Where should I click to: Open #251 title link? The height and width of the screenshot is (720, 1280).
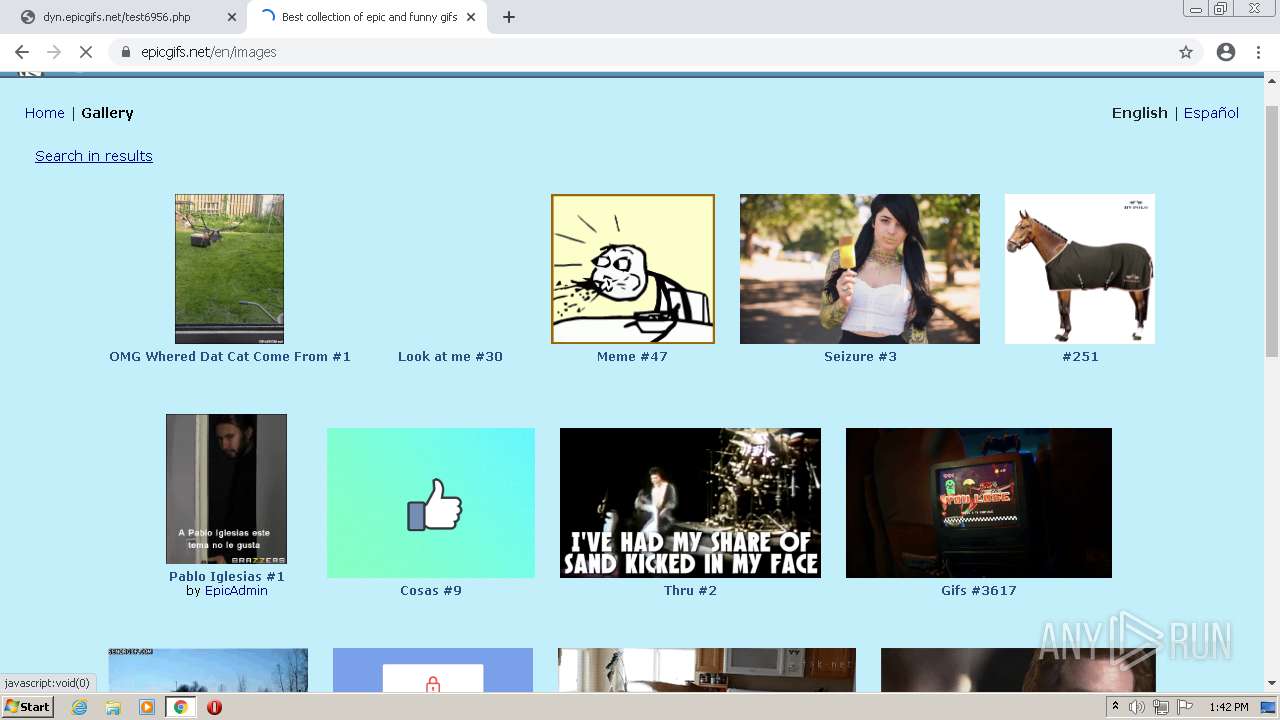tap(1080, 357)
